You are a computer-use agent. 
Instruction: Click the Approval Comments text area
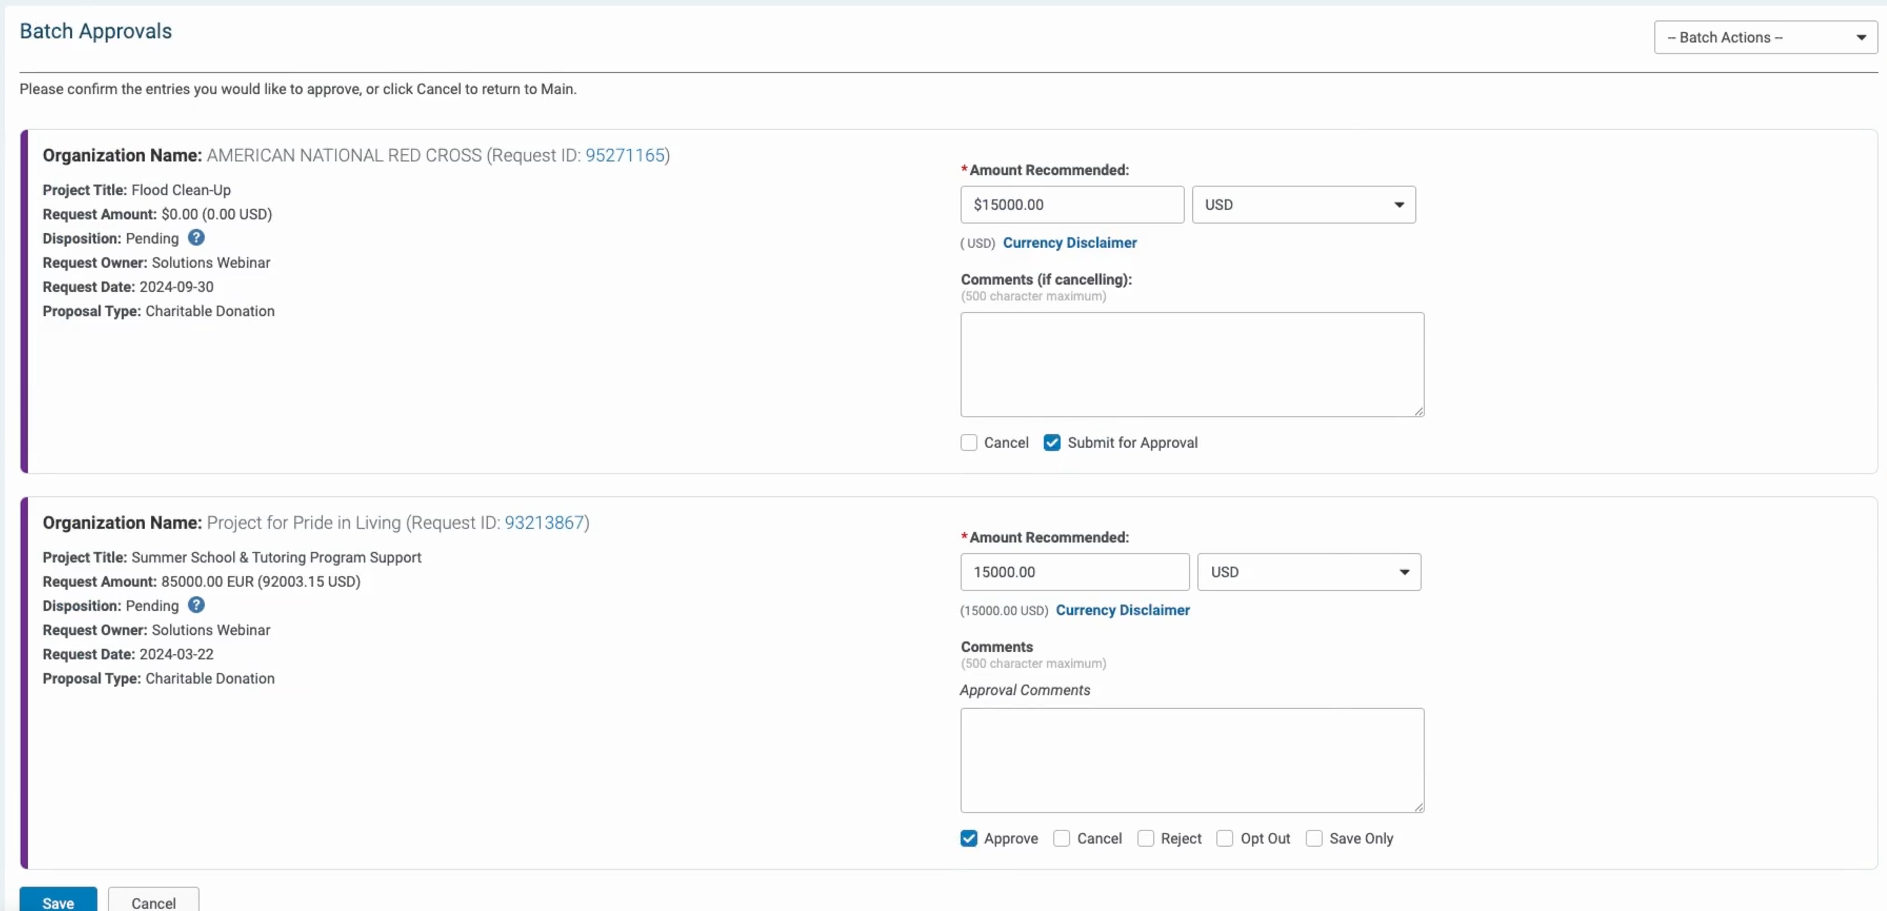click(1192, 761)
